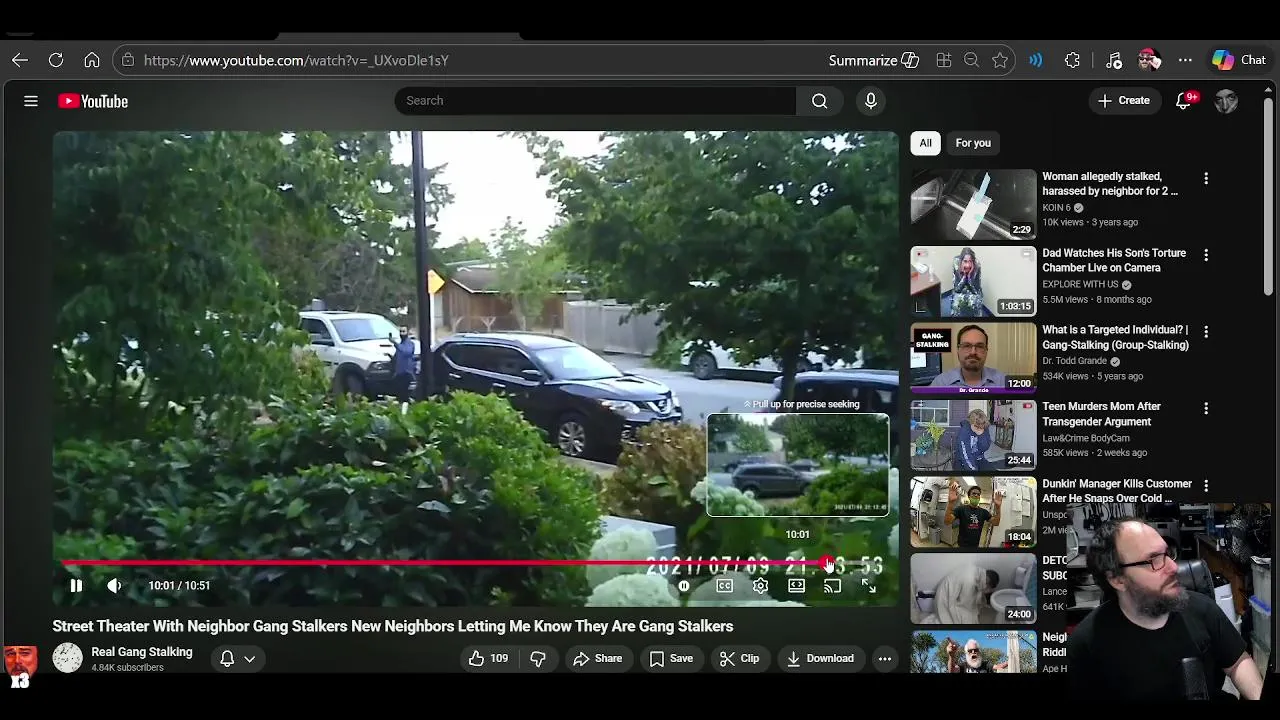This screenshot has width=1280, height=720.
Task: Like the video with thumbs up 109
Action: 488,658
